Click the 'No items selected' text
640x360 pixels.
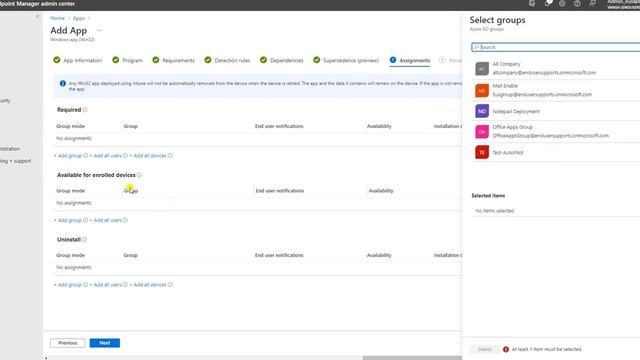(495, 211)
